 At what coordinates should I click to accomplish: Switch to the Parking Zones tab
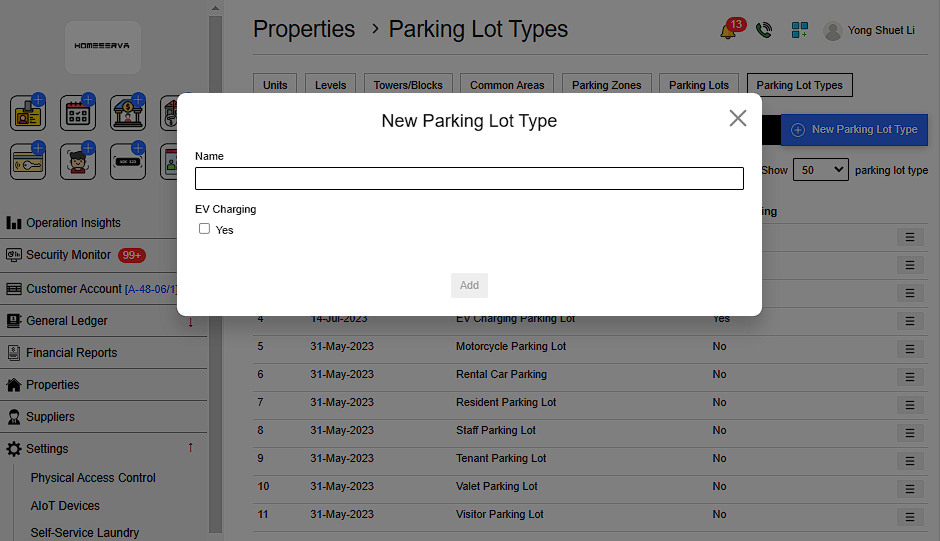[606, 85]
